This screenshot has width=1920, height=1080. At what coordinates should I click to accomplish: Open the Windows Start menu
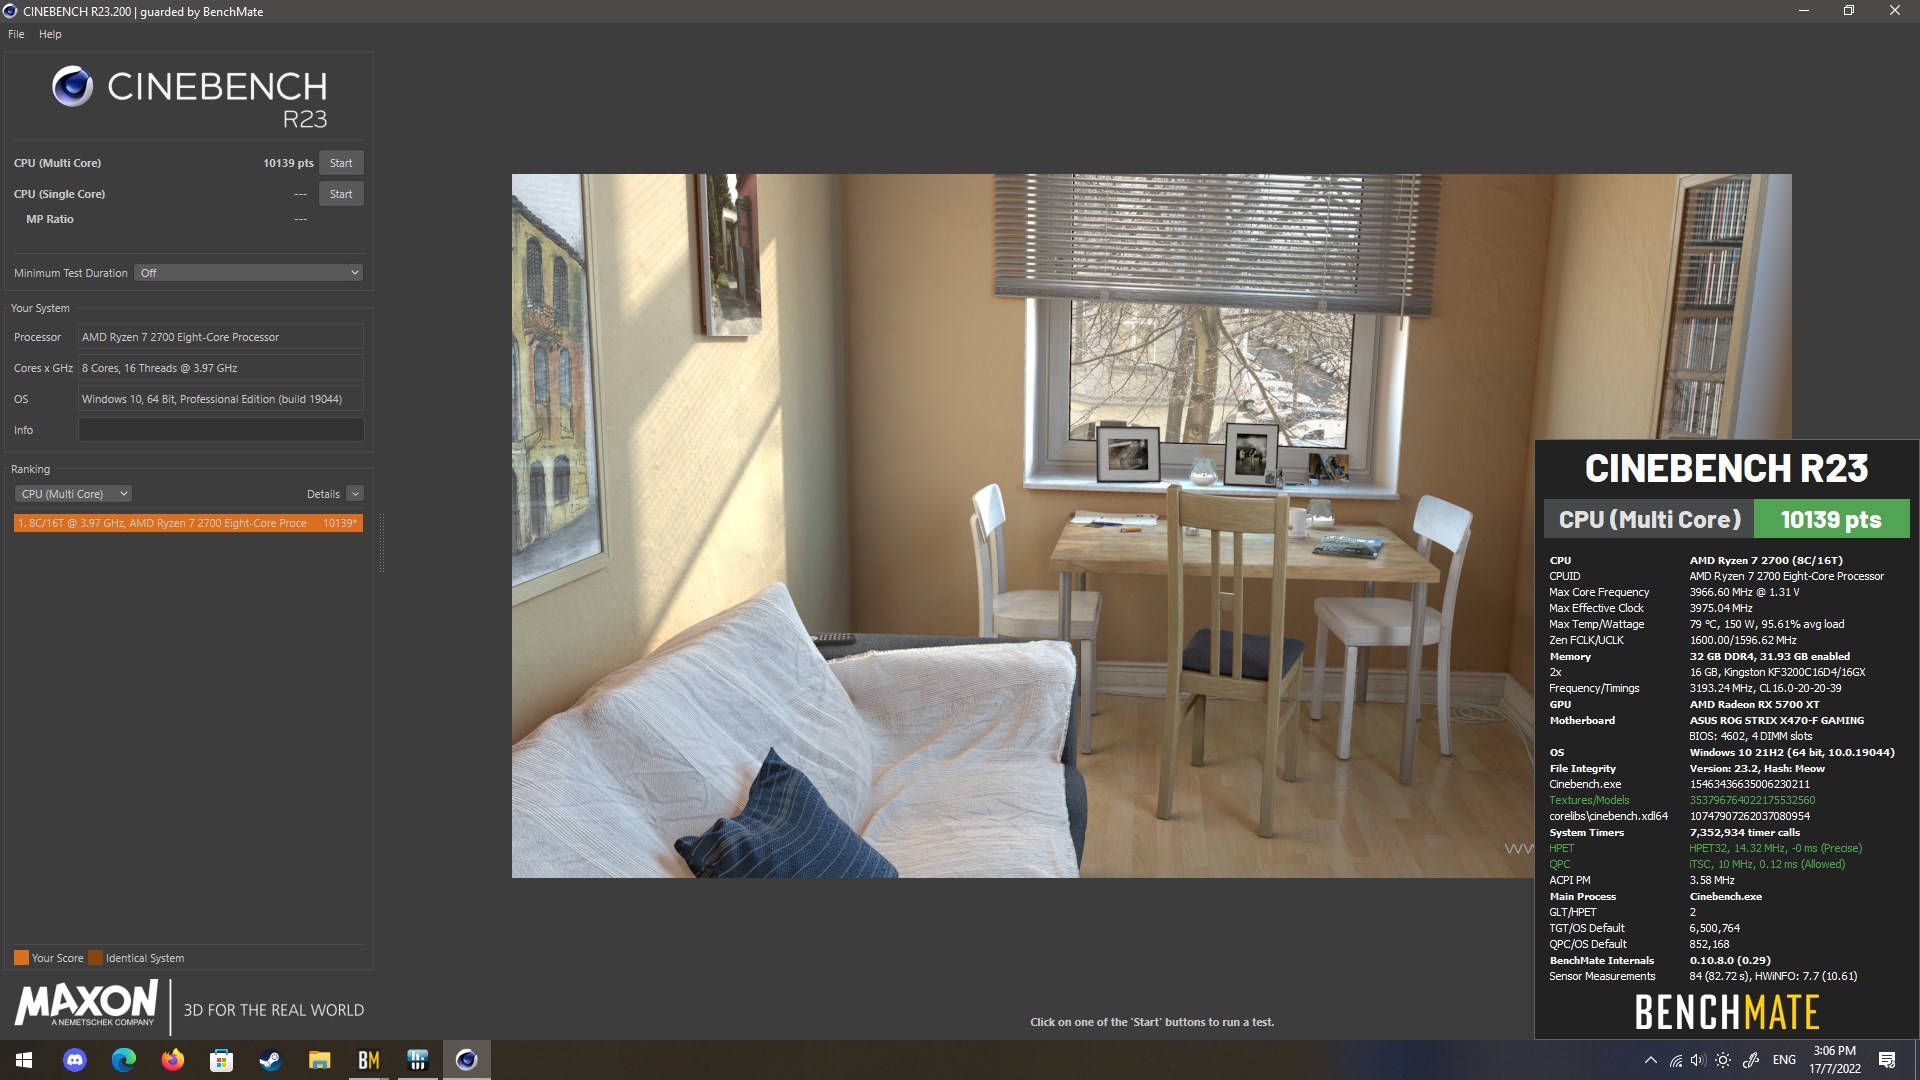tap(24, 1060)
